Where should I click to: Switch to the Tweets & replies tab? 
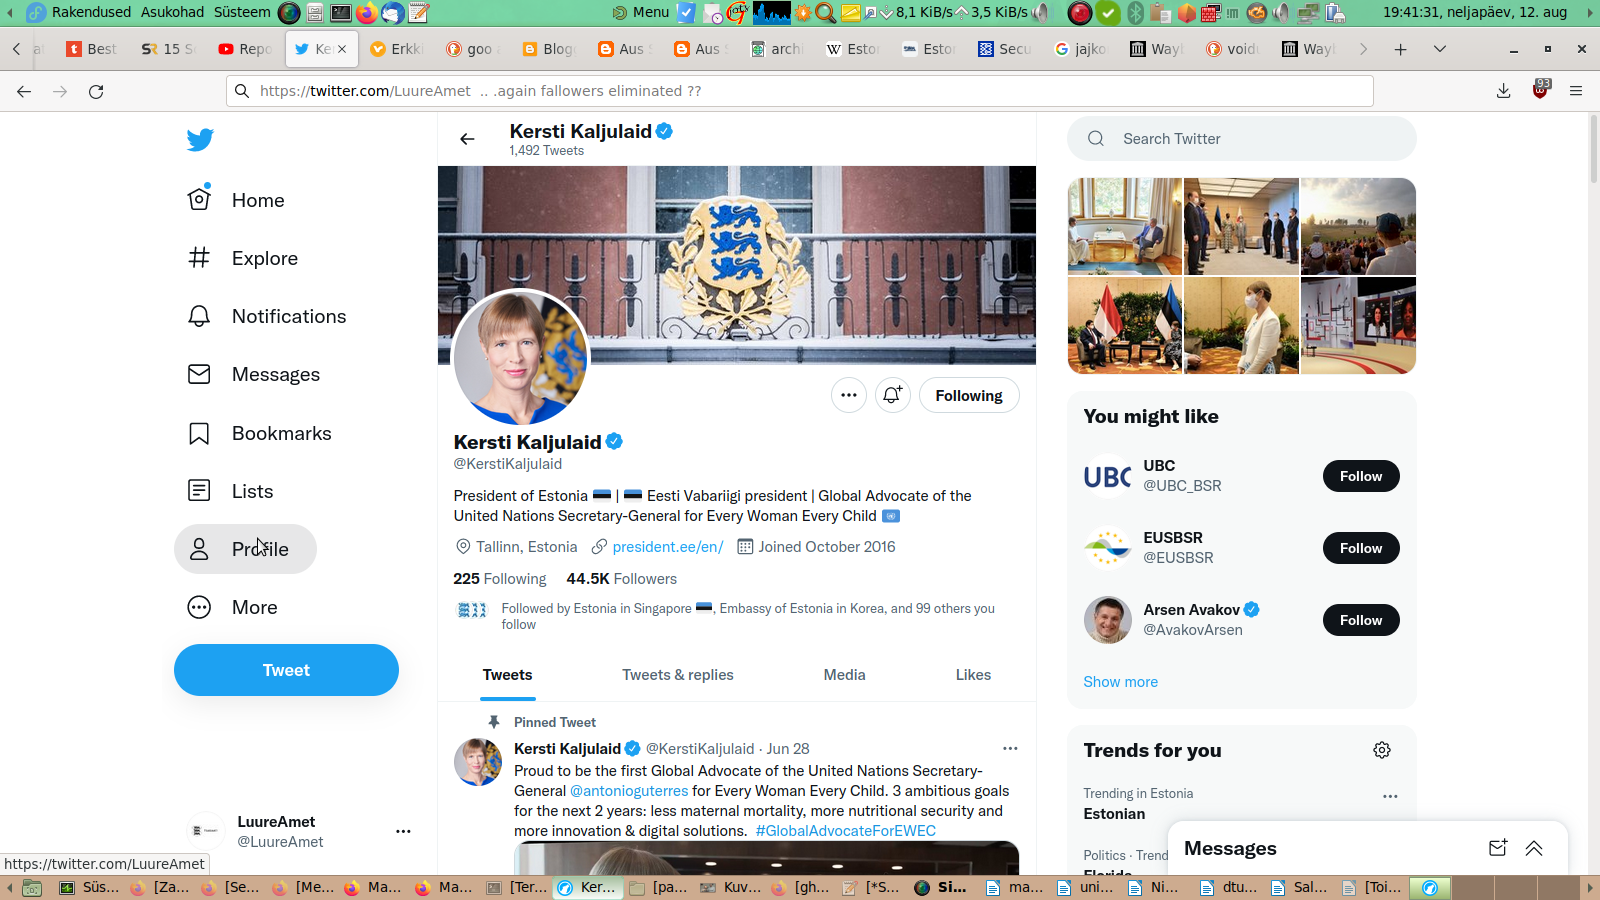click(678, 675)
